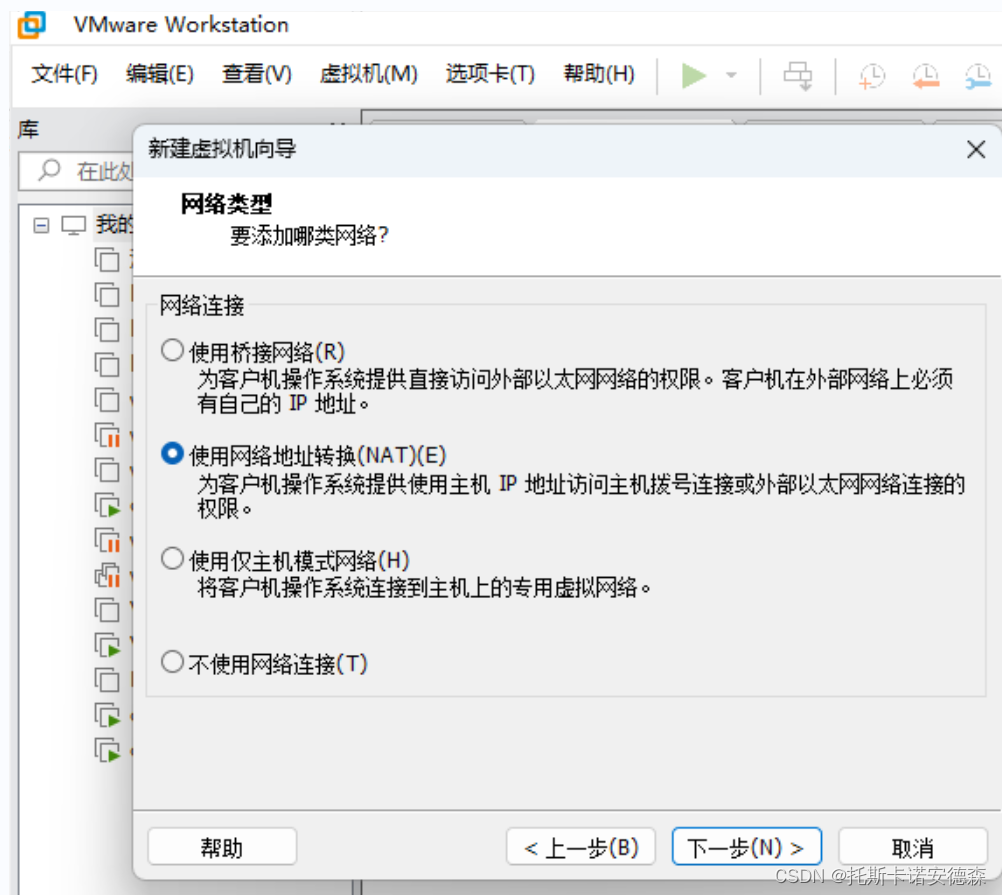This screenshot has height=895, width=1002.
Task: Click the 要添加哪类网络? text
Action: pos(309,236)
